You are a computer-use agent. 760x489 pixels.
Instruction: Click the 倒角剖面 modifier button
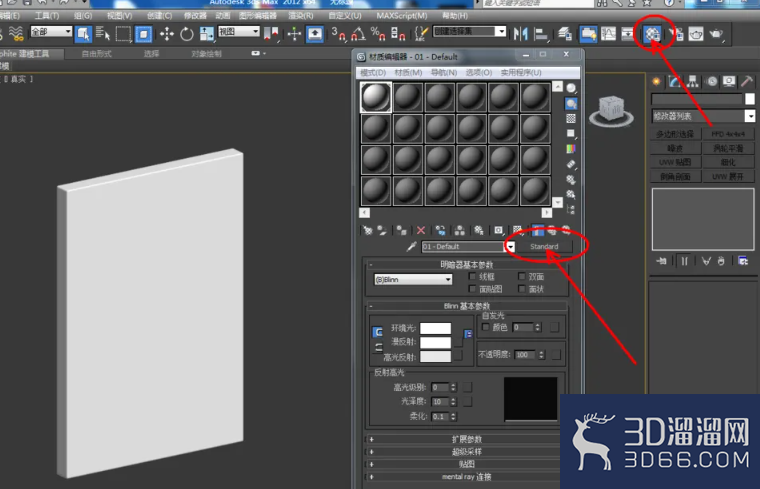pyautogui.click(x=675, y=176)
